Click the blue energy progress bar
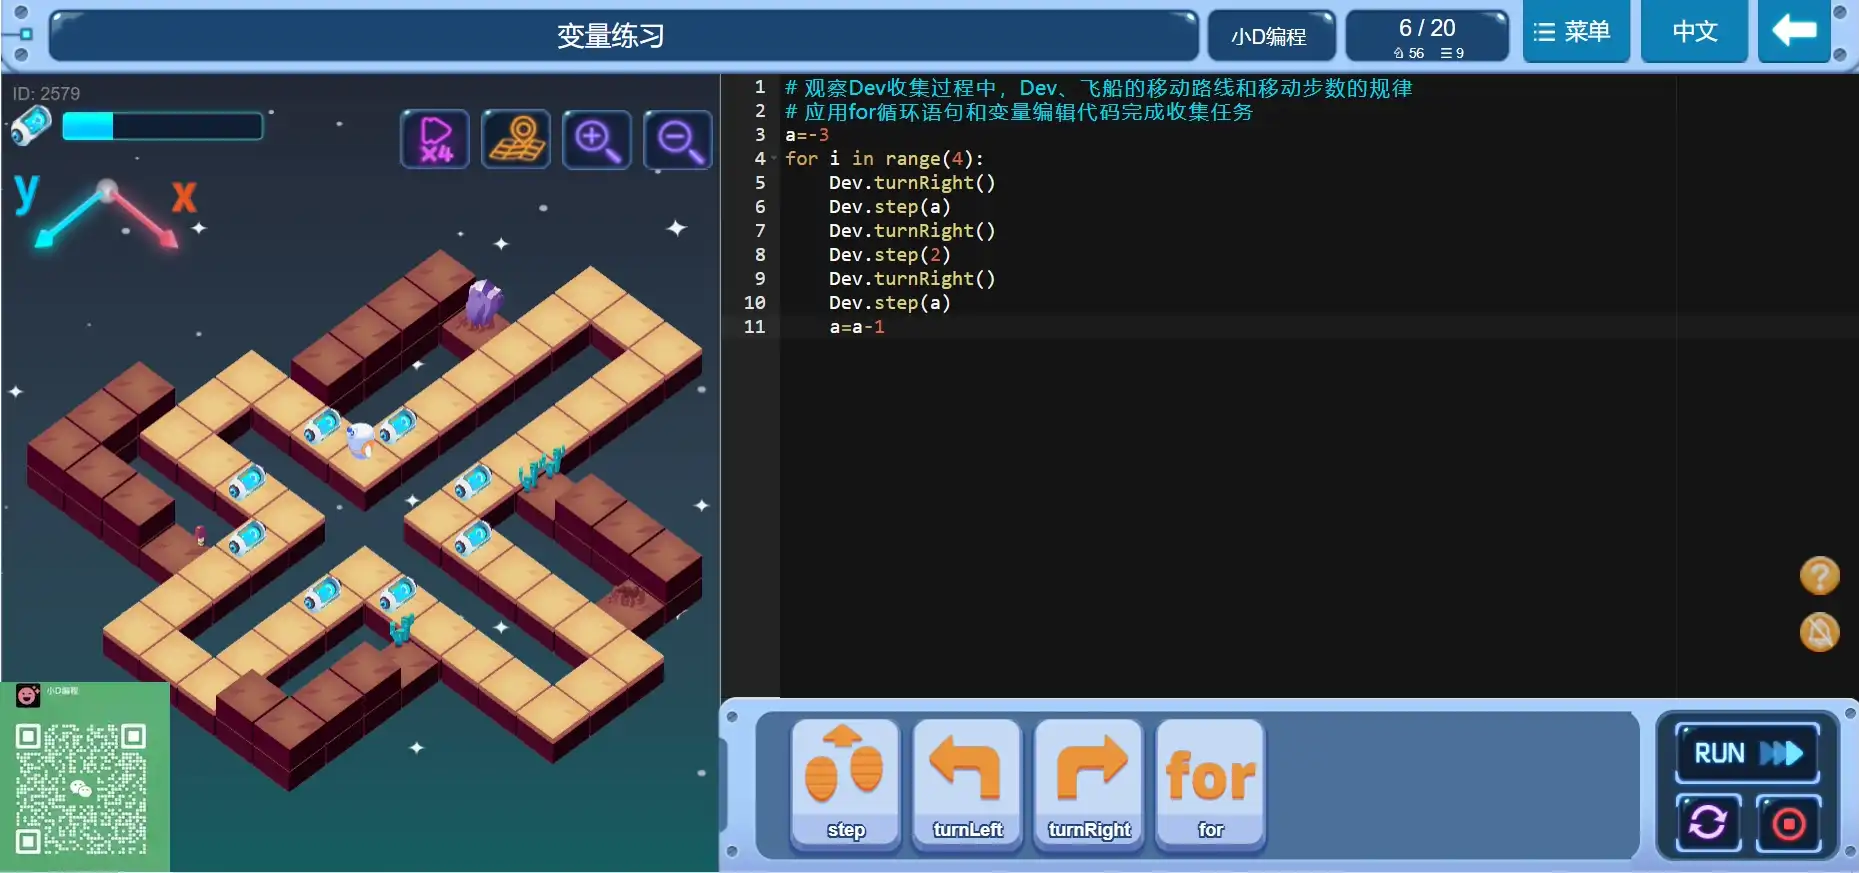 coord(162,126)
